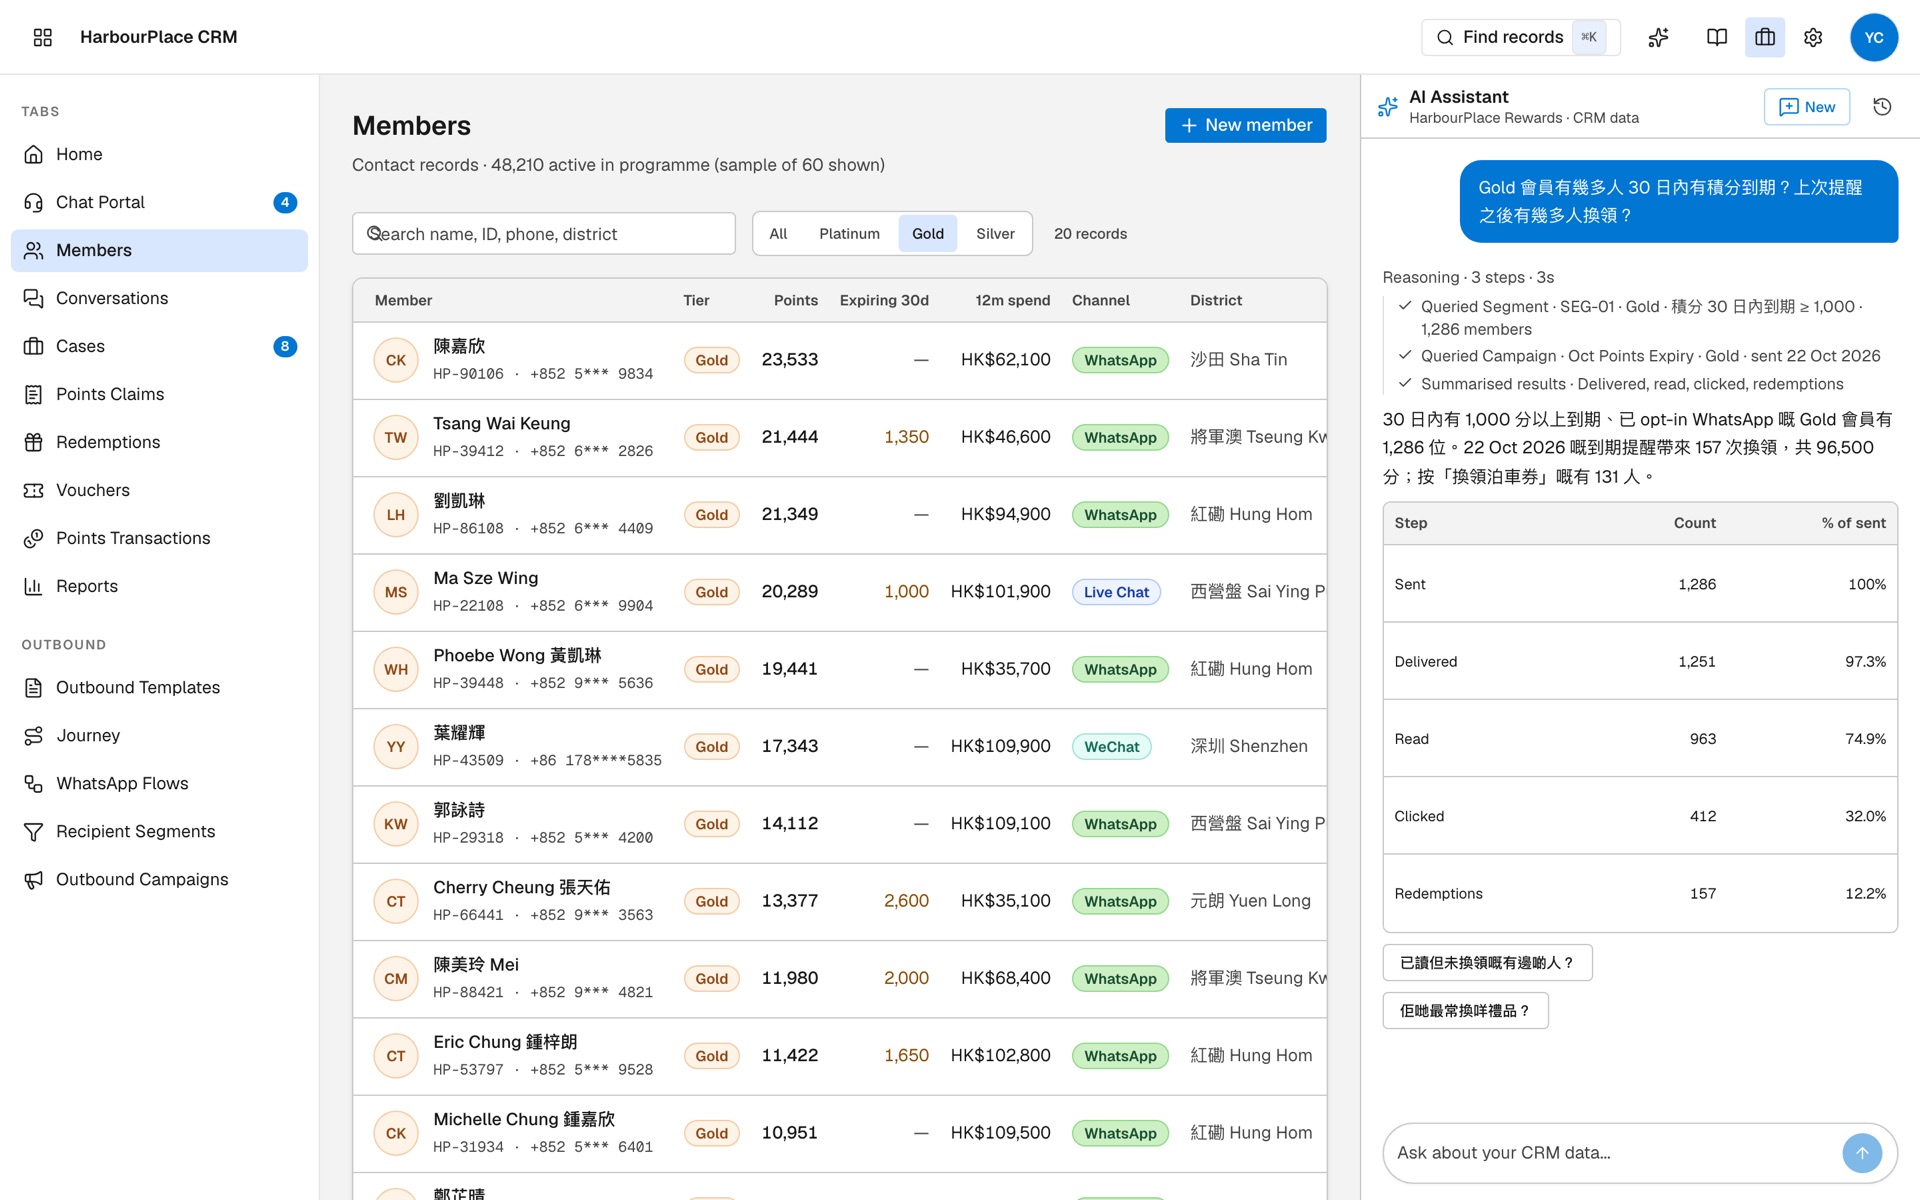This screenshot has height=1200, width=1920.
Task: Select the Gold tier filter
Action: (x=928, y=234)
